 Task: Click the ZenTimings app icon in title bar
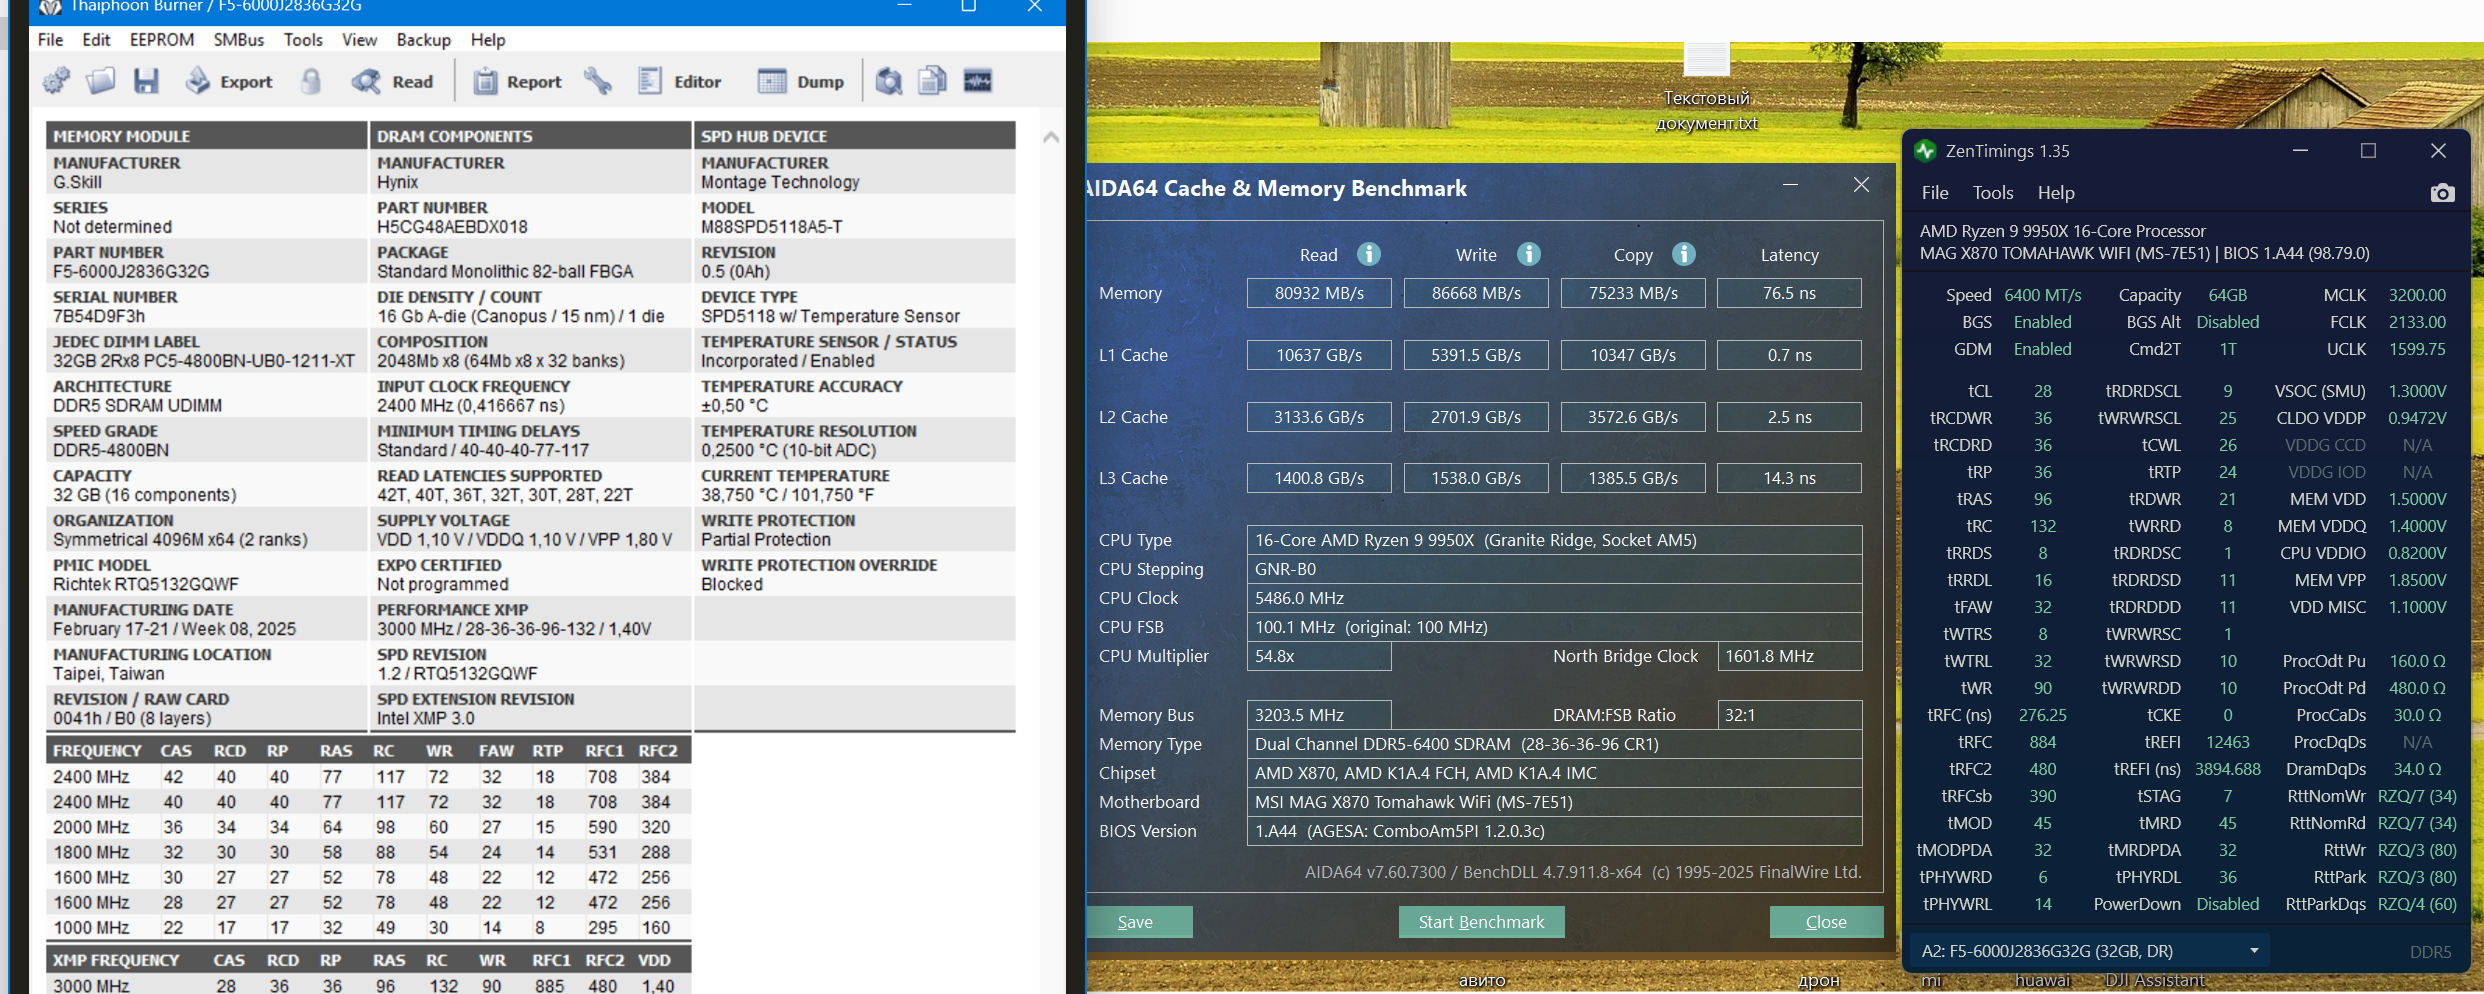click(x=1925, y=151)
